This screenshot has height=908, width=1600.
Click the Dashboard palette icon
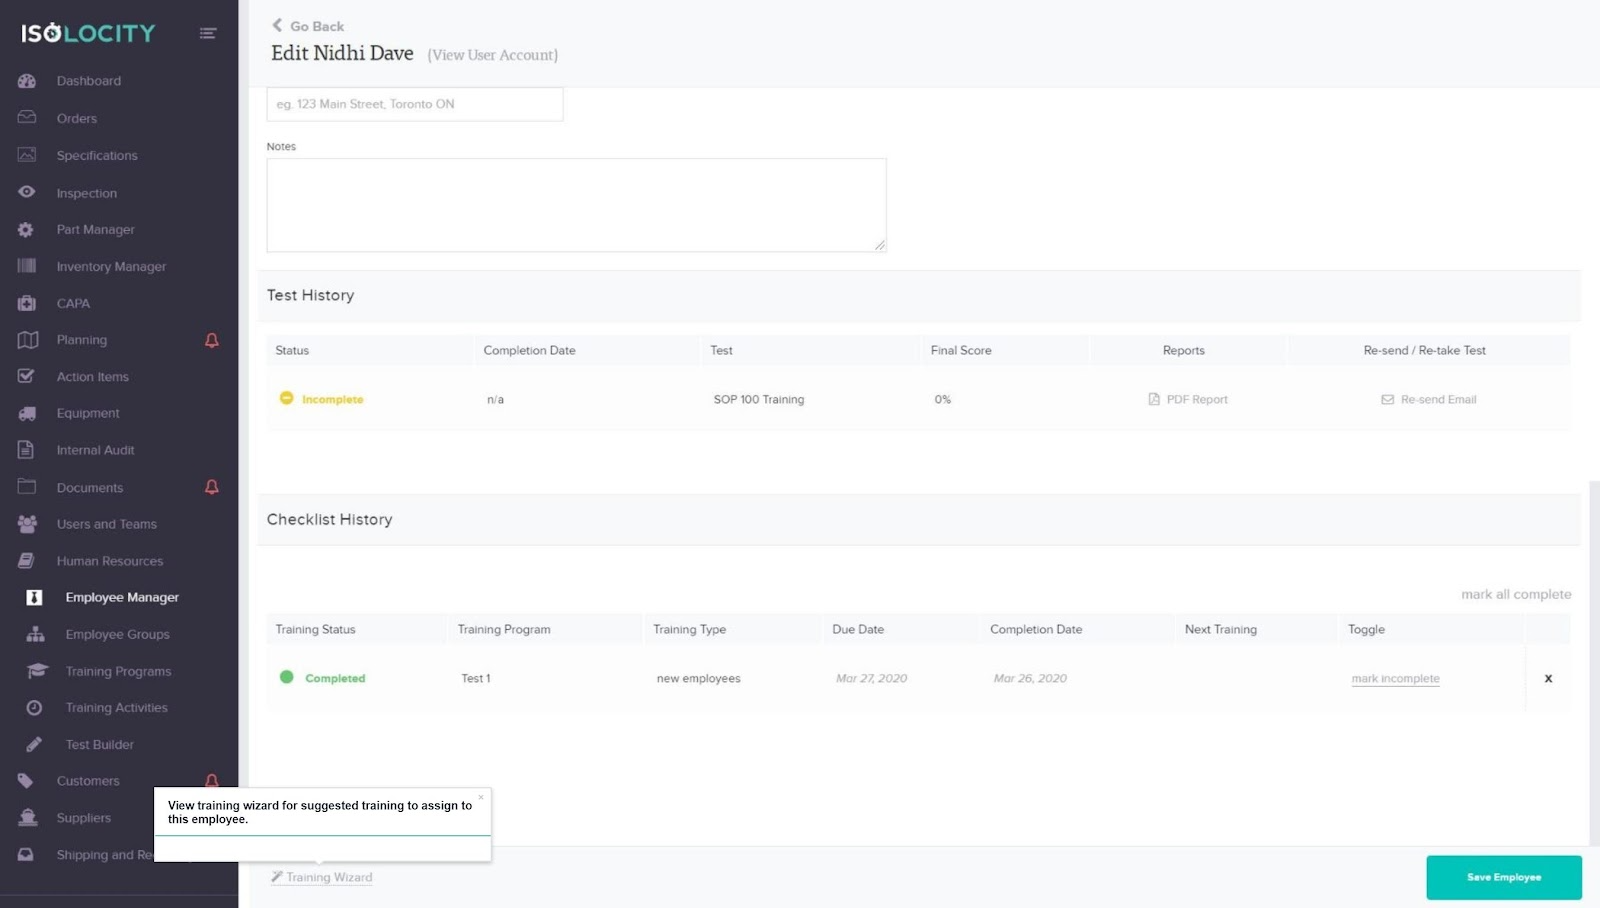coord(27,81)
